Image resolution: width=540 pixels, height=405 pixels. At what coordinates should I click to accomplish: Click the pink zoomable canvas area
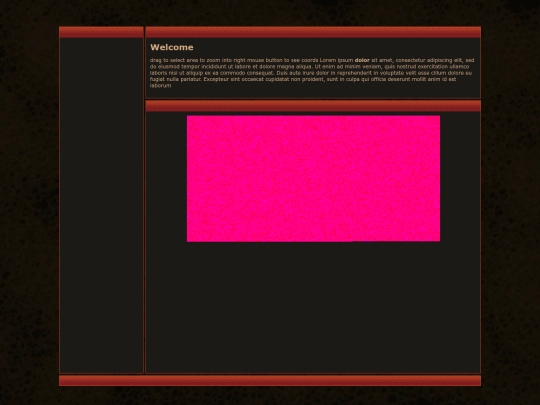(313, 179)
